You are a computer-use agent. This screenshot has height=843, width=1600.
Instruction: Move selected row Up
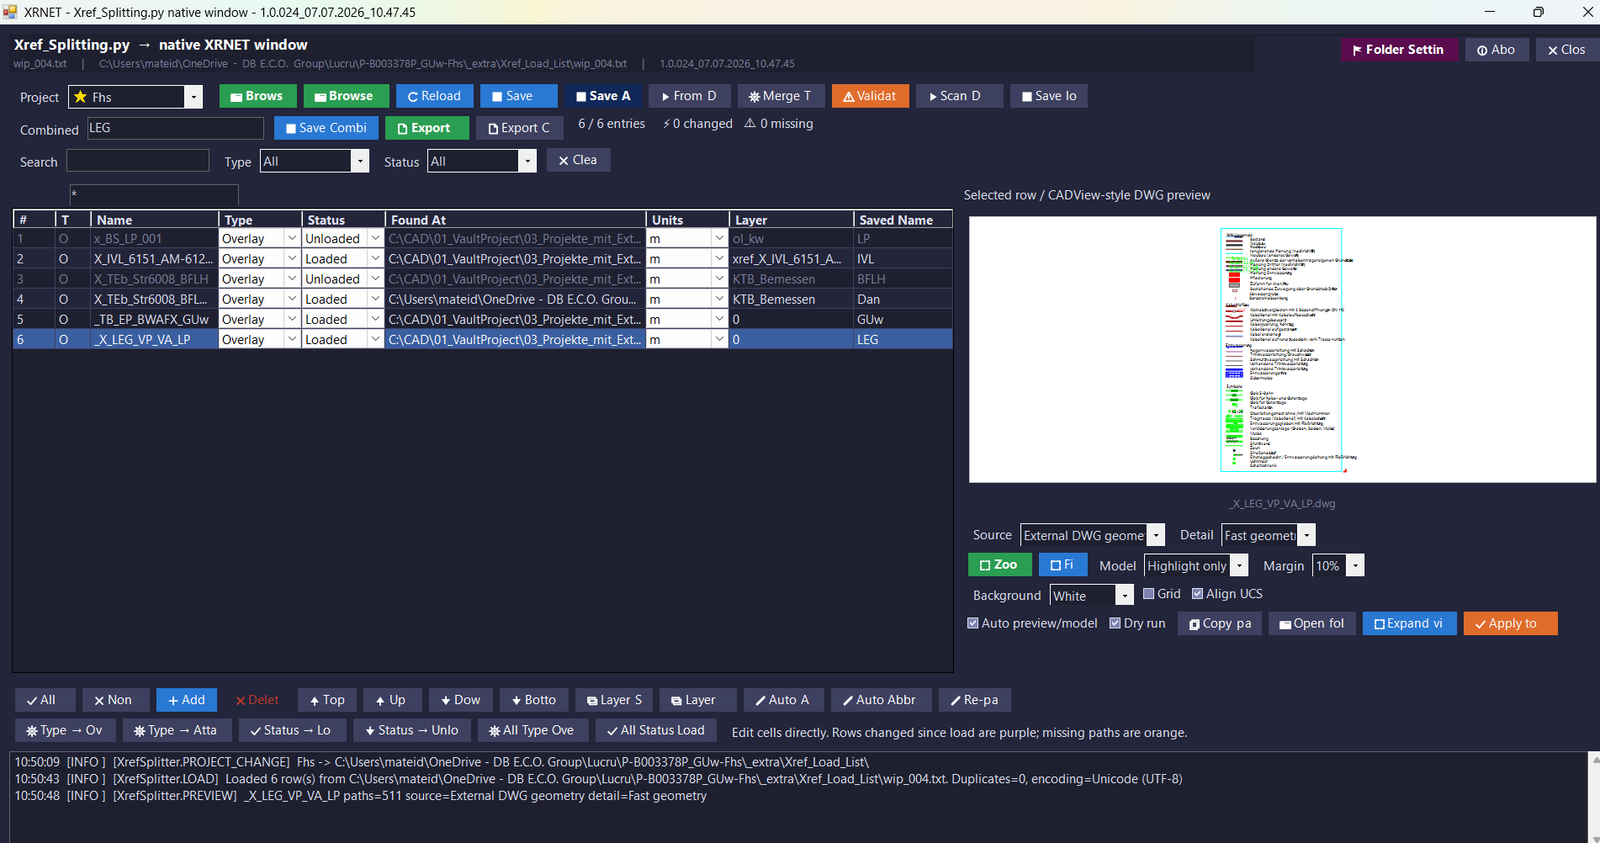(390, 700)
